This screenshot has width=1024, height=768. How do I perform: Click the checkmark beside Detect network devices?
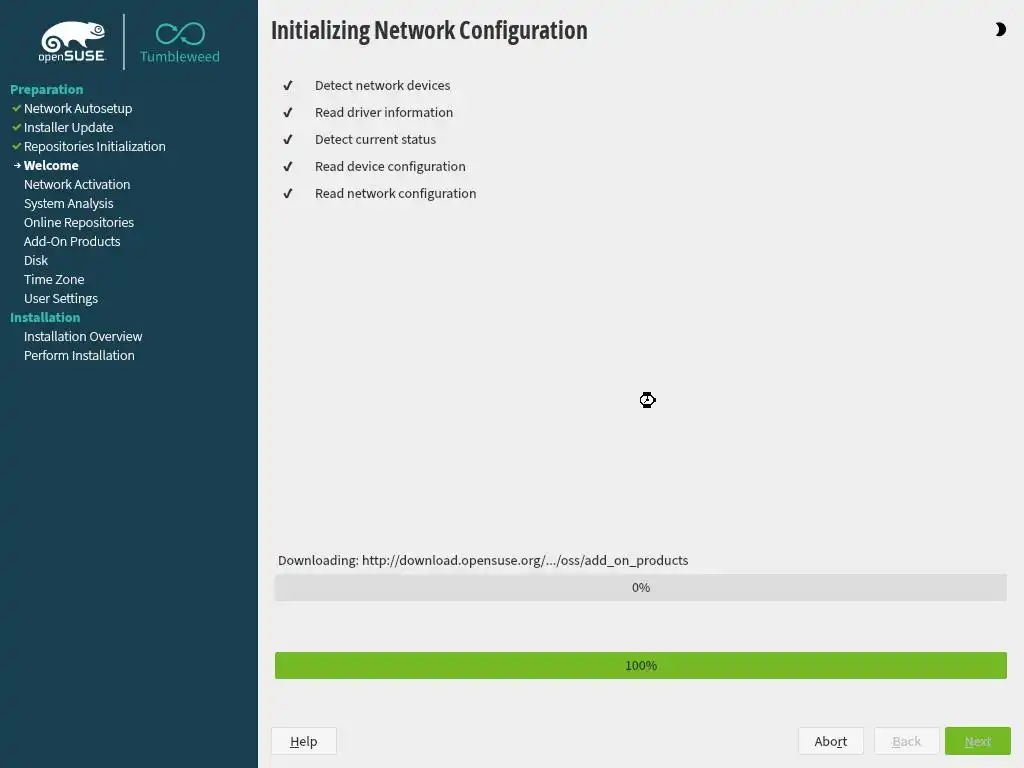point(287,86)
